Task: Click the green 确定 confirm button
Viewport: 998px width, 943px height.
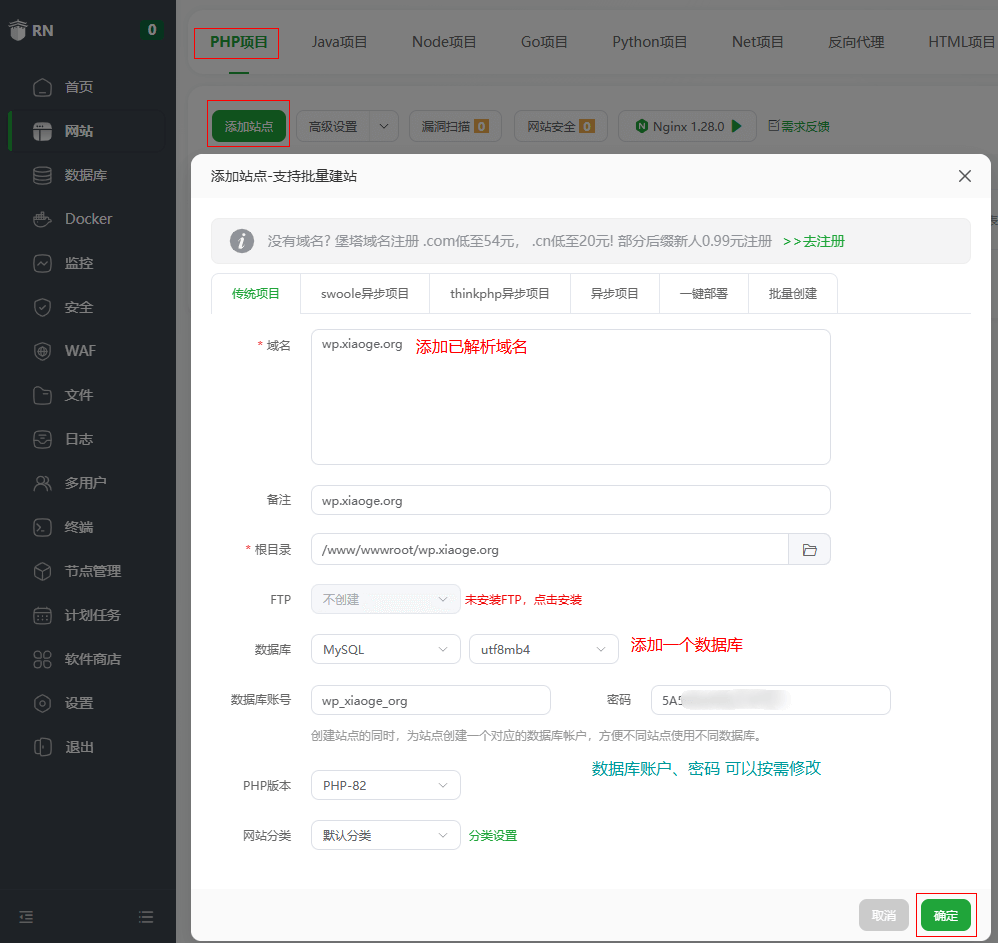Action: 945,914
